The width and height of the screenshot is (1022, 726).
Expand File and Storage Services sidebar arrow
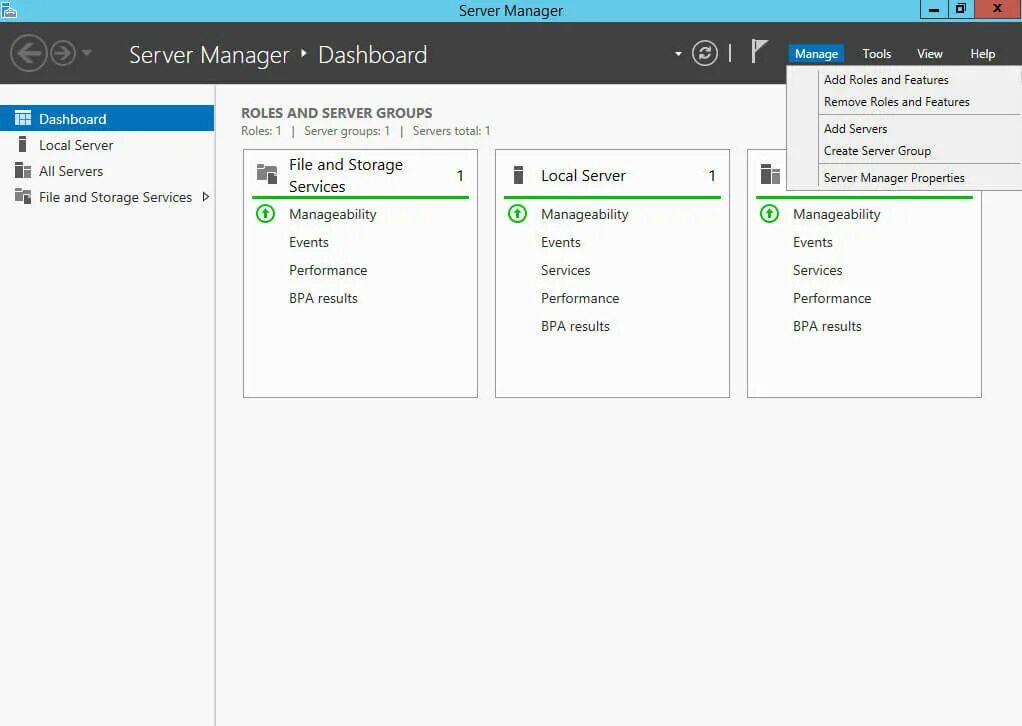[x=206, y=196]
